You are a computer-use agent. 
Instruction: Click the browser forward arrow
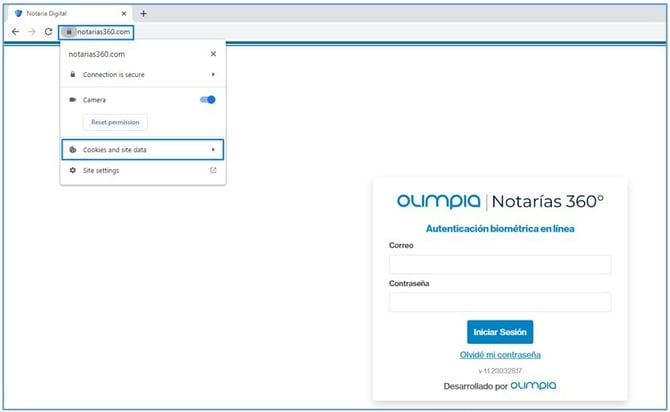click(31, 32)
